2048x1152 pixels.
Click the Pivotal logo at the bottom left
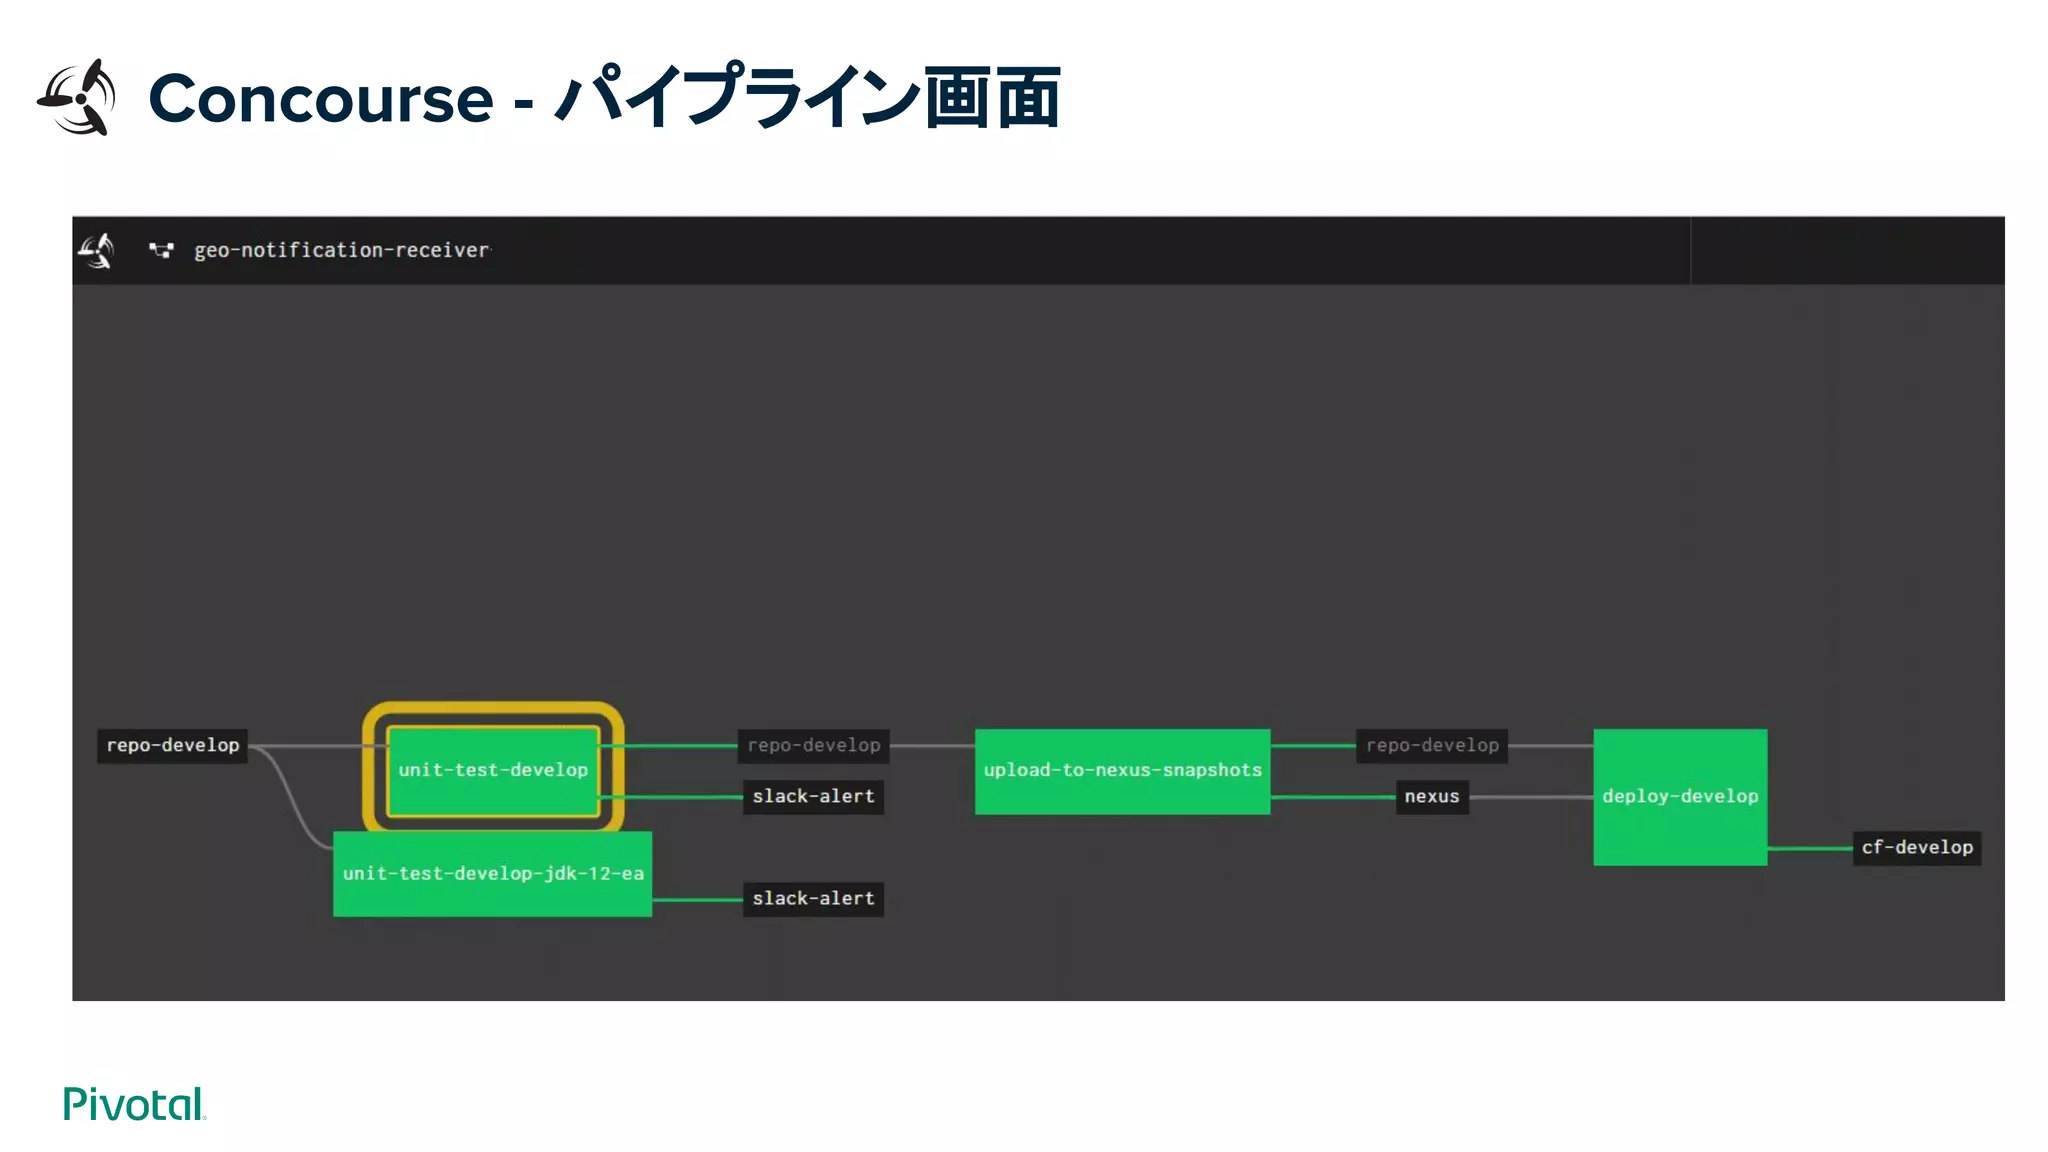pyautogui.click(x=134, y=1104)
